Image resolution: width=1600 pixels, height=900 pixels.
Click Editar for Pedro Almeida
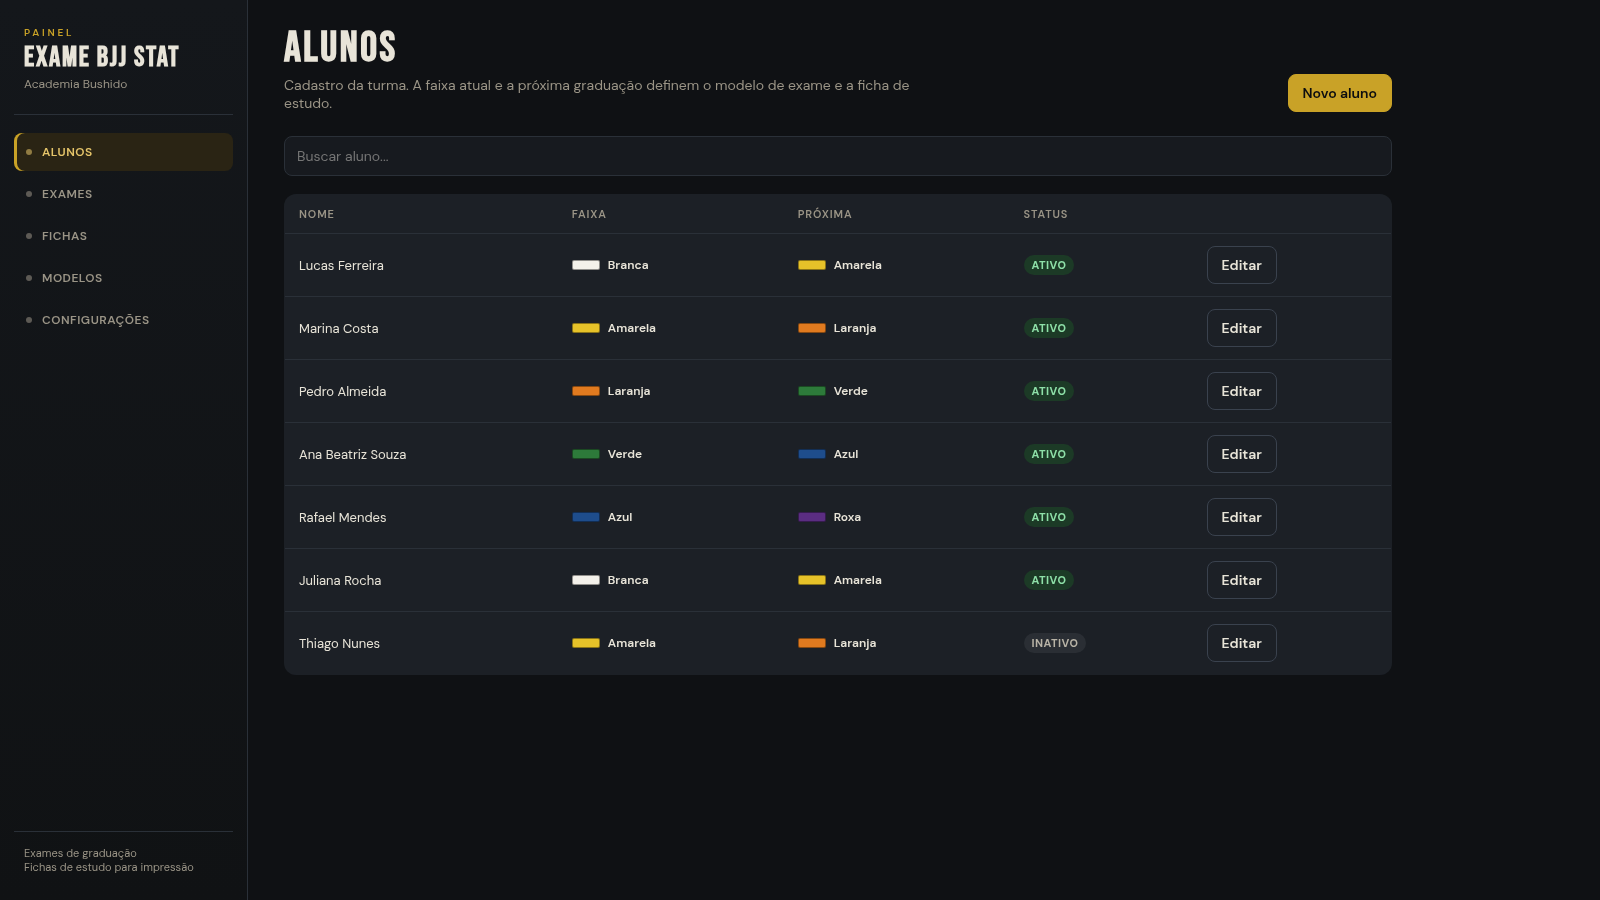coord(1241,391)
